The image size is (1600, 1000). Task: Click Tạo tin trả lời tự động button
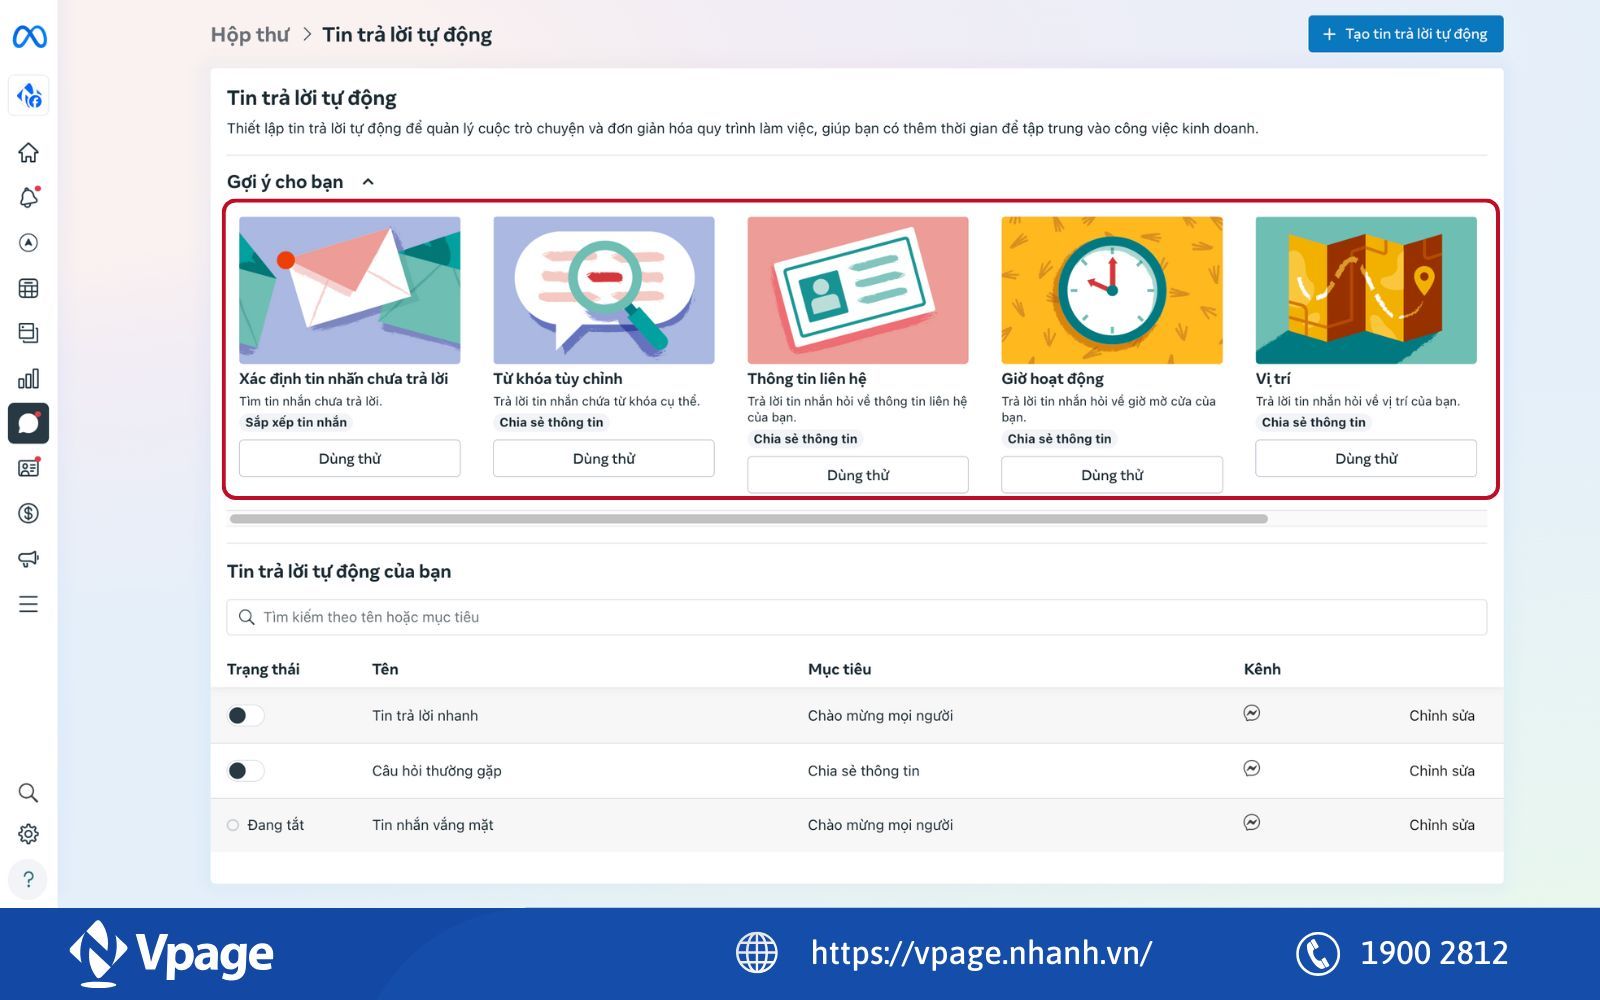click(x=1405, y=34)
